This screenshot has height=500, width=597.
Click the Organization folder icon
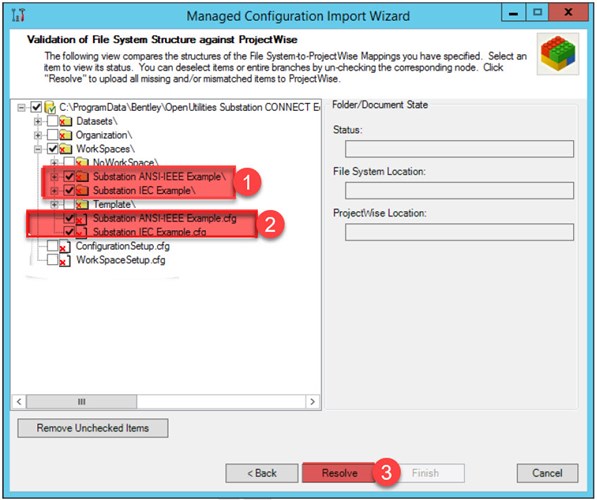point(65,135)
